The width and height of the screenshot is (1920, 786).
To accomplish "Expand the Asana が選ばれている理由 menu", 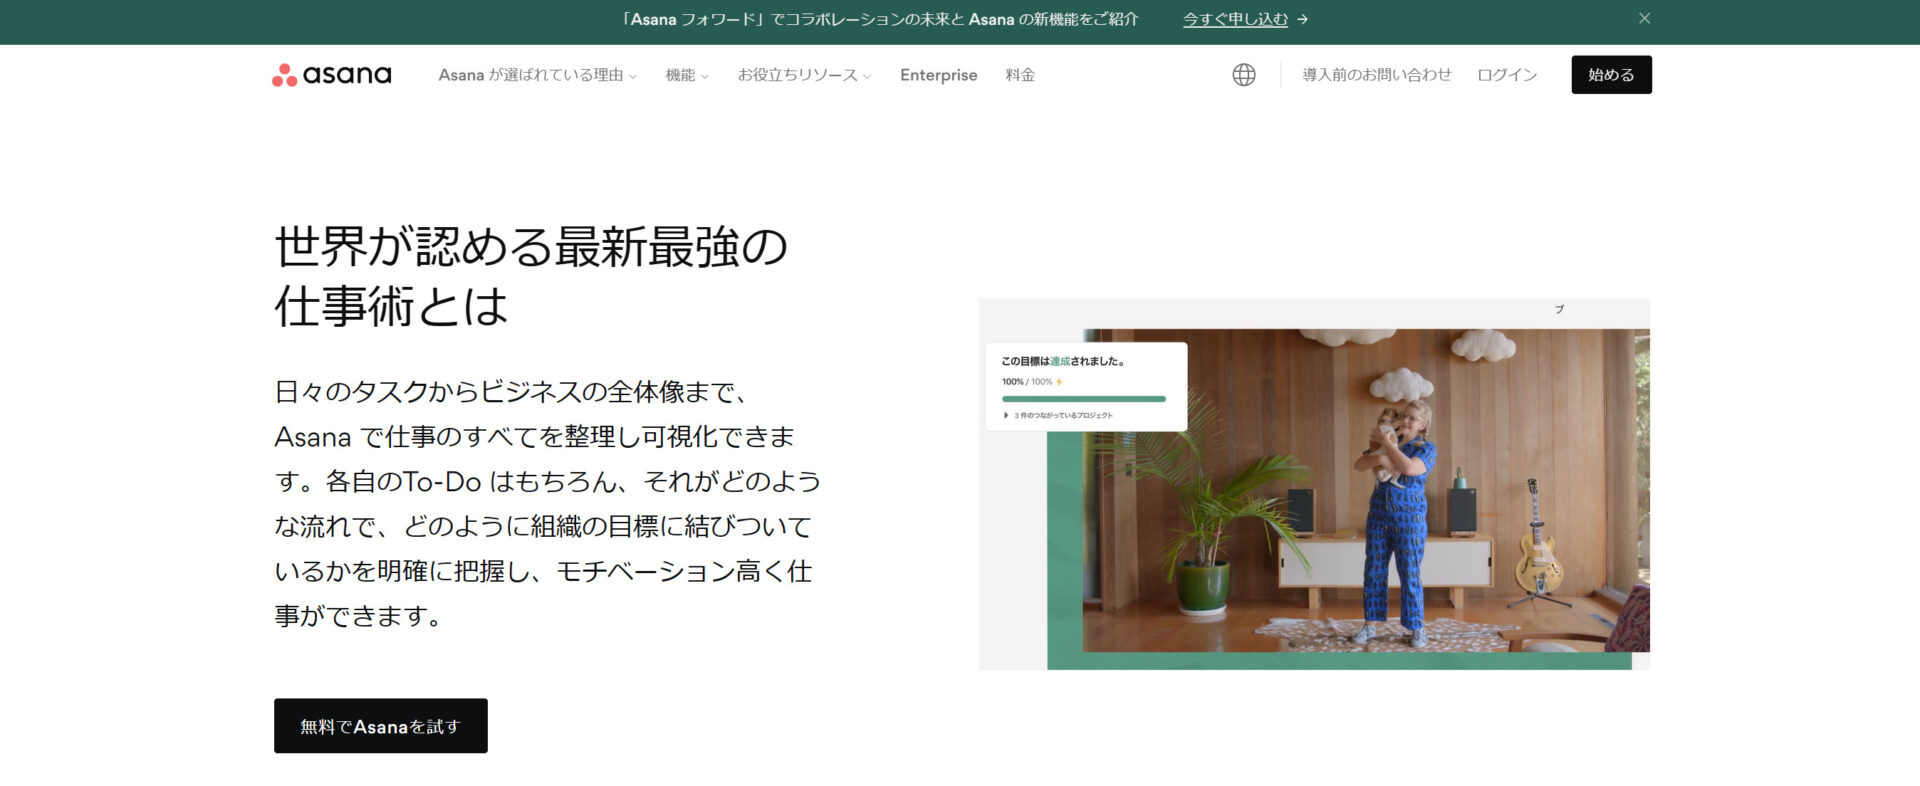I will tap(537, 75).
